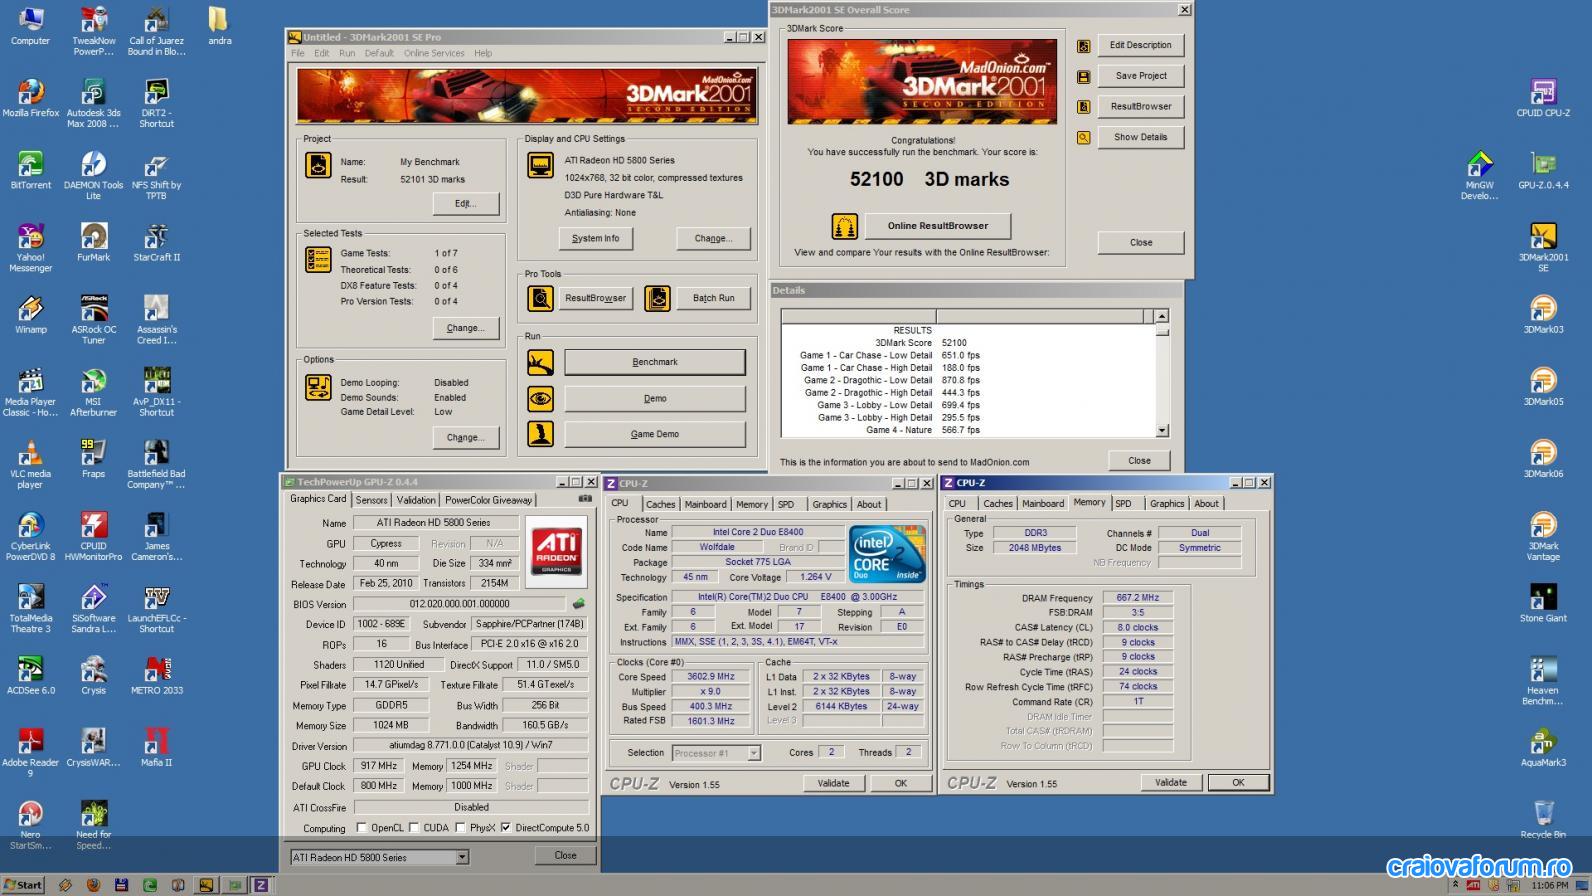
Task: Click the system tray clock
Action: [1550, 885]
